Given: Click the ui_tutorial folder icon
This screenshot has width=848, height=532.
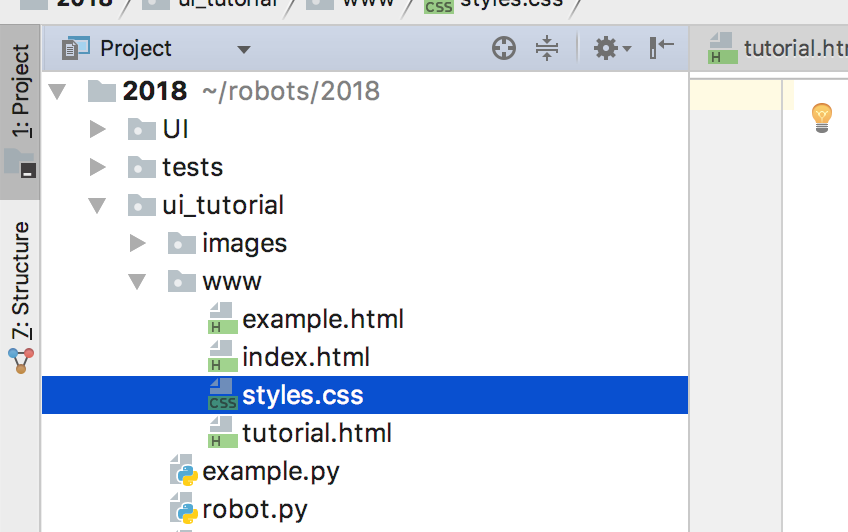Looking at the screenshot, I should (x=142, y=205).
